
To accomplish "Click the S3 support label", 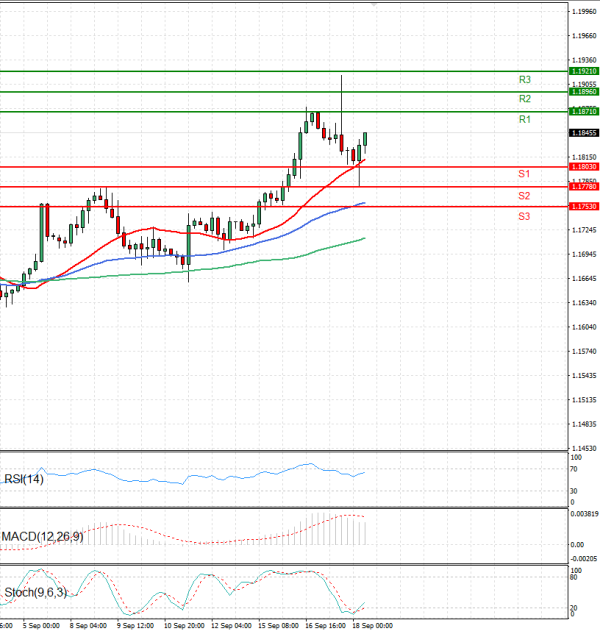I will pos(524,216).
